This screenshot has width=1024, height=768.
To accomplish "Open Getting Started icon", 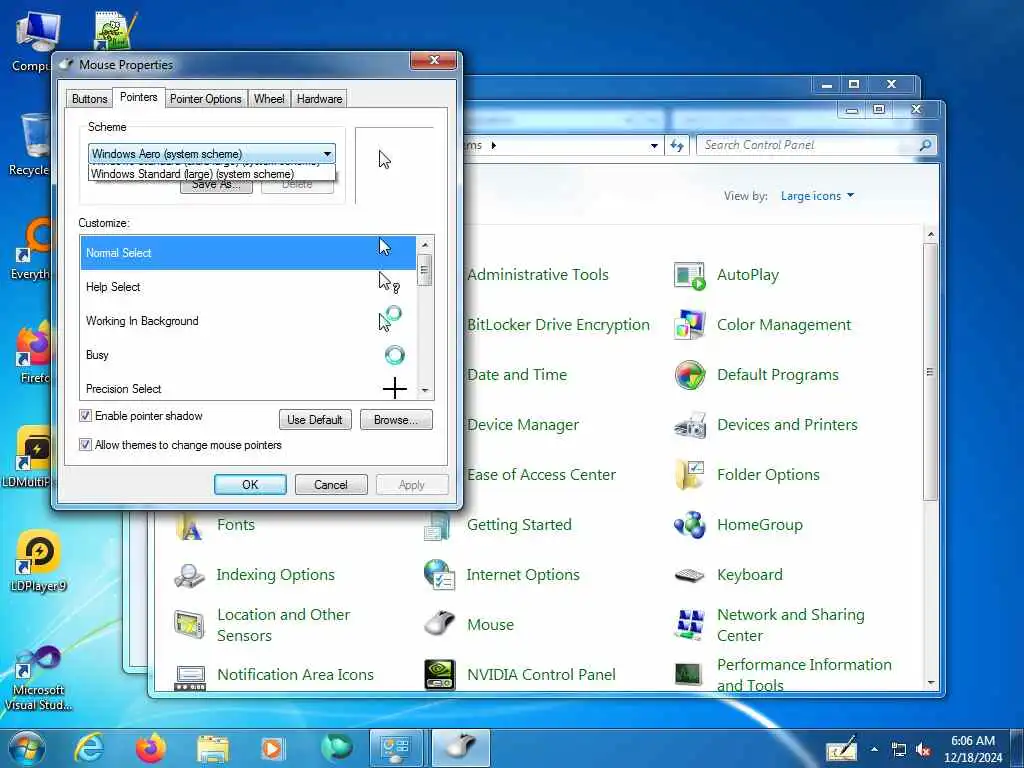I will point(438,526).
